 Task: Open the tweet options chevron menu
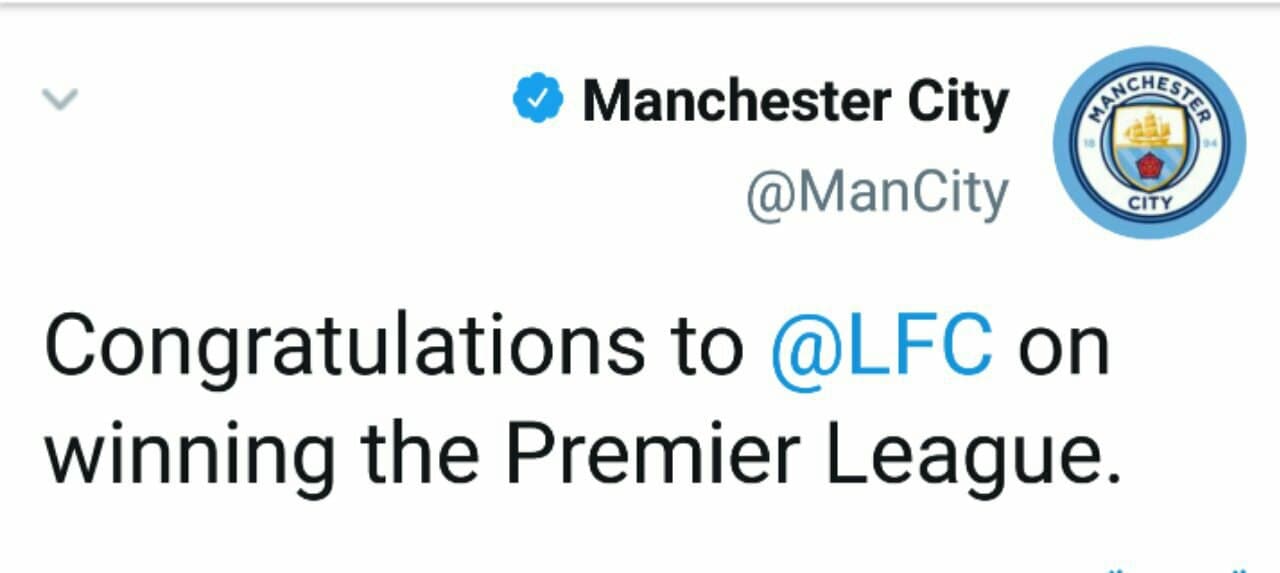point(59,99)
